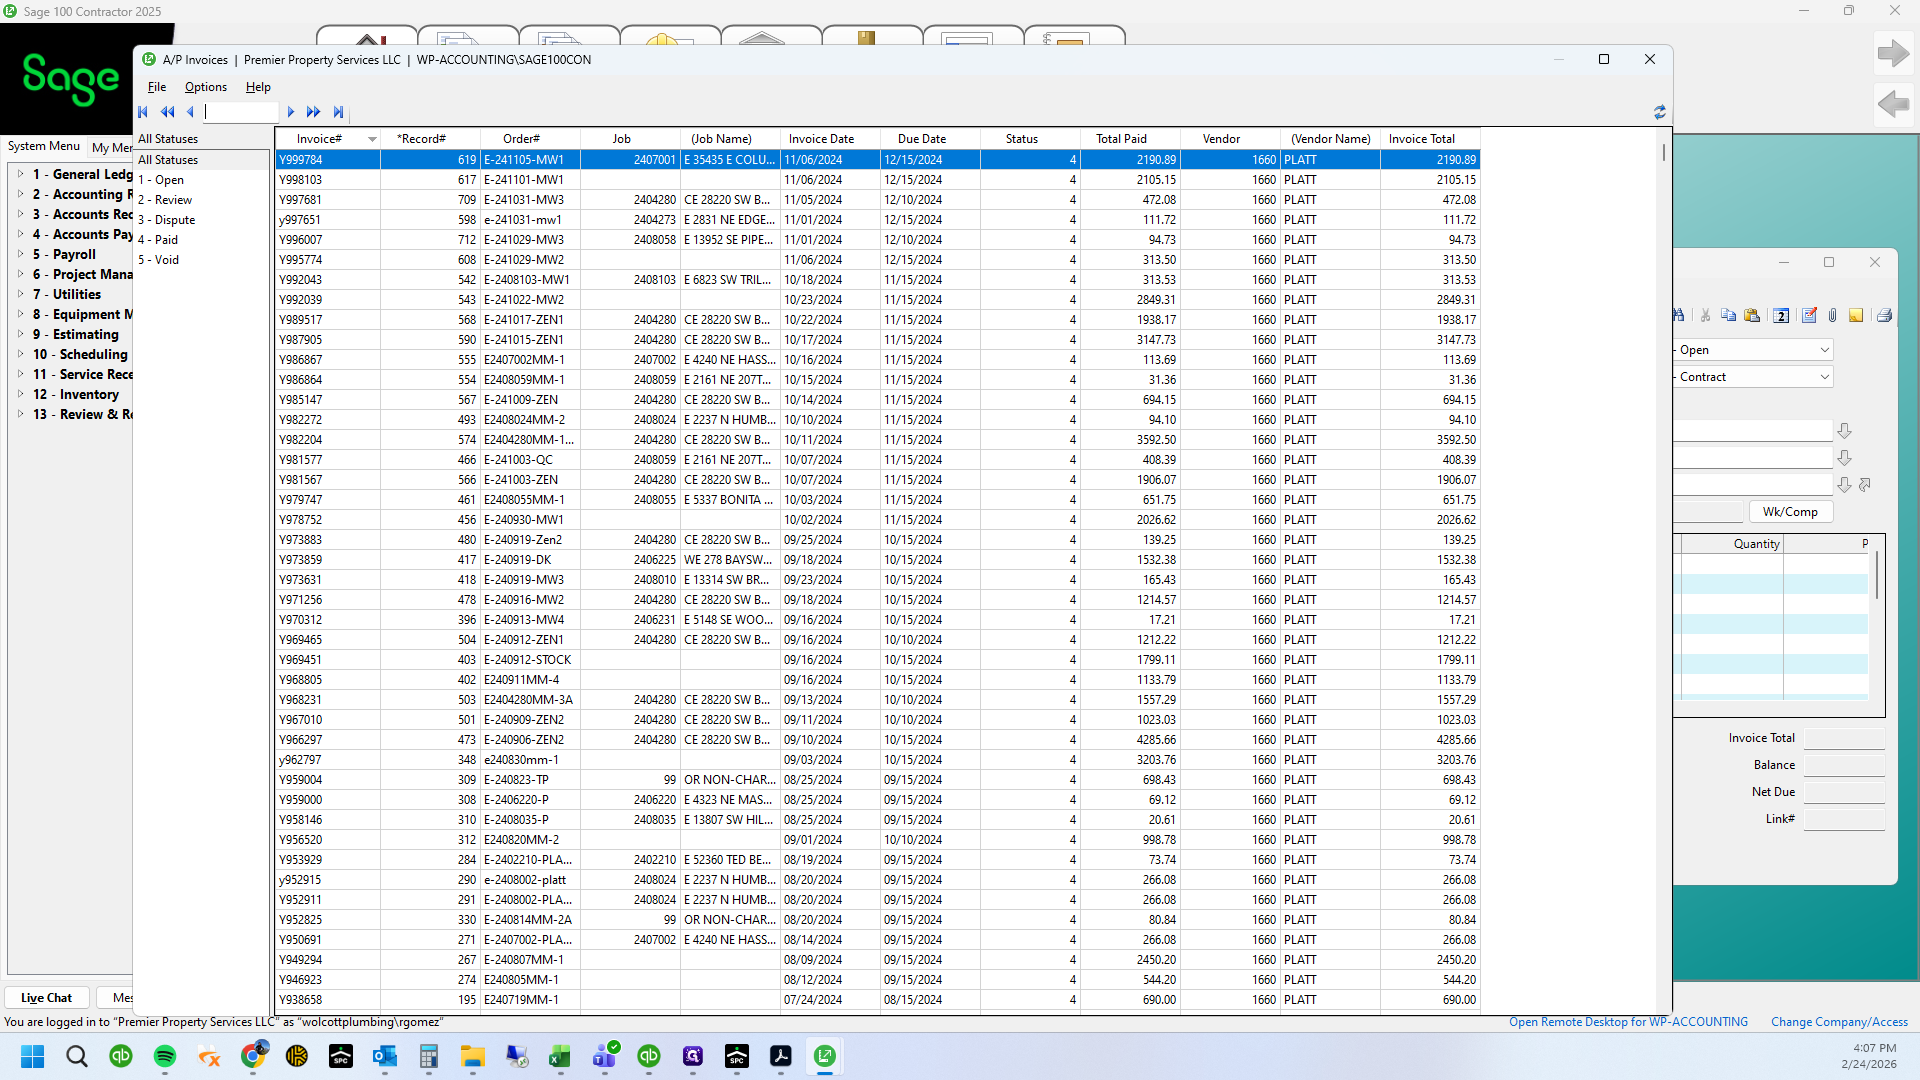Image resolution: width=1920 pixels, height=1080 pixels.
Task: Go to first record navigation arrow
Action: (x=143, y=112)
